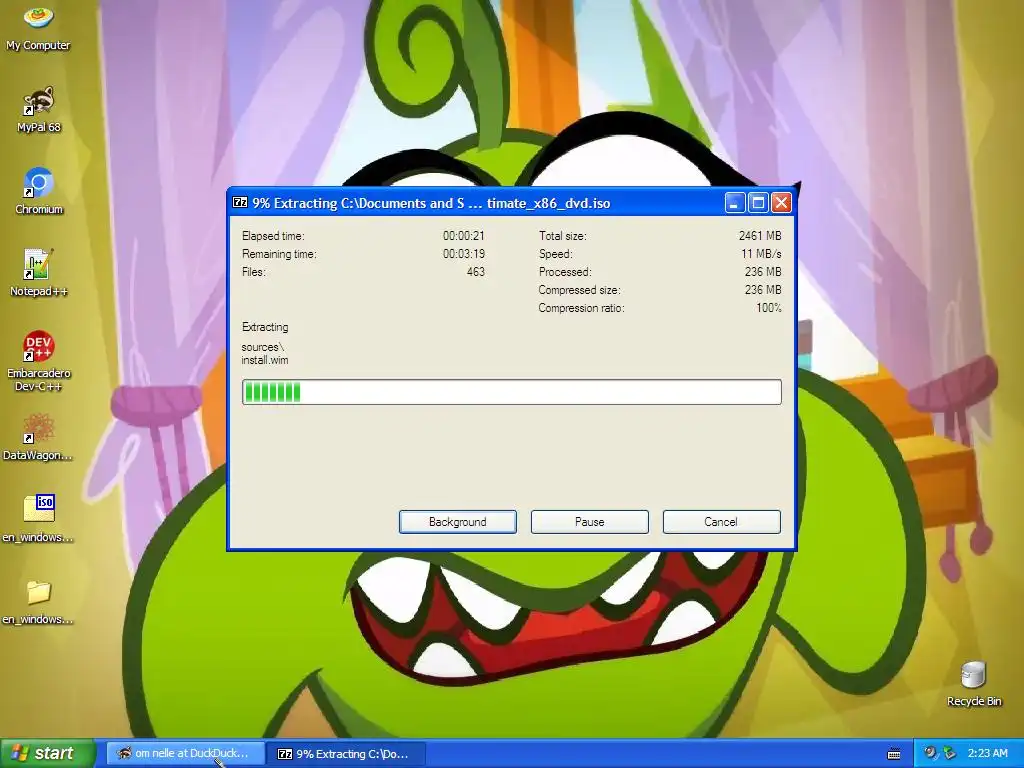Select the Embarcadero Dev-C++ shortcut
The image size is (1024, 768).
[x=39, y=361]
